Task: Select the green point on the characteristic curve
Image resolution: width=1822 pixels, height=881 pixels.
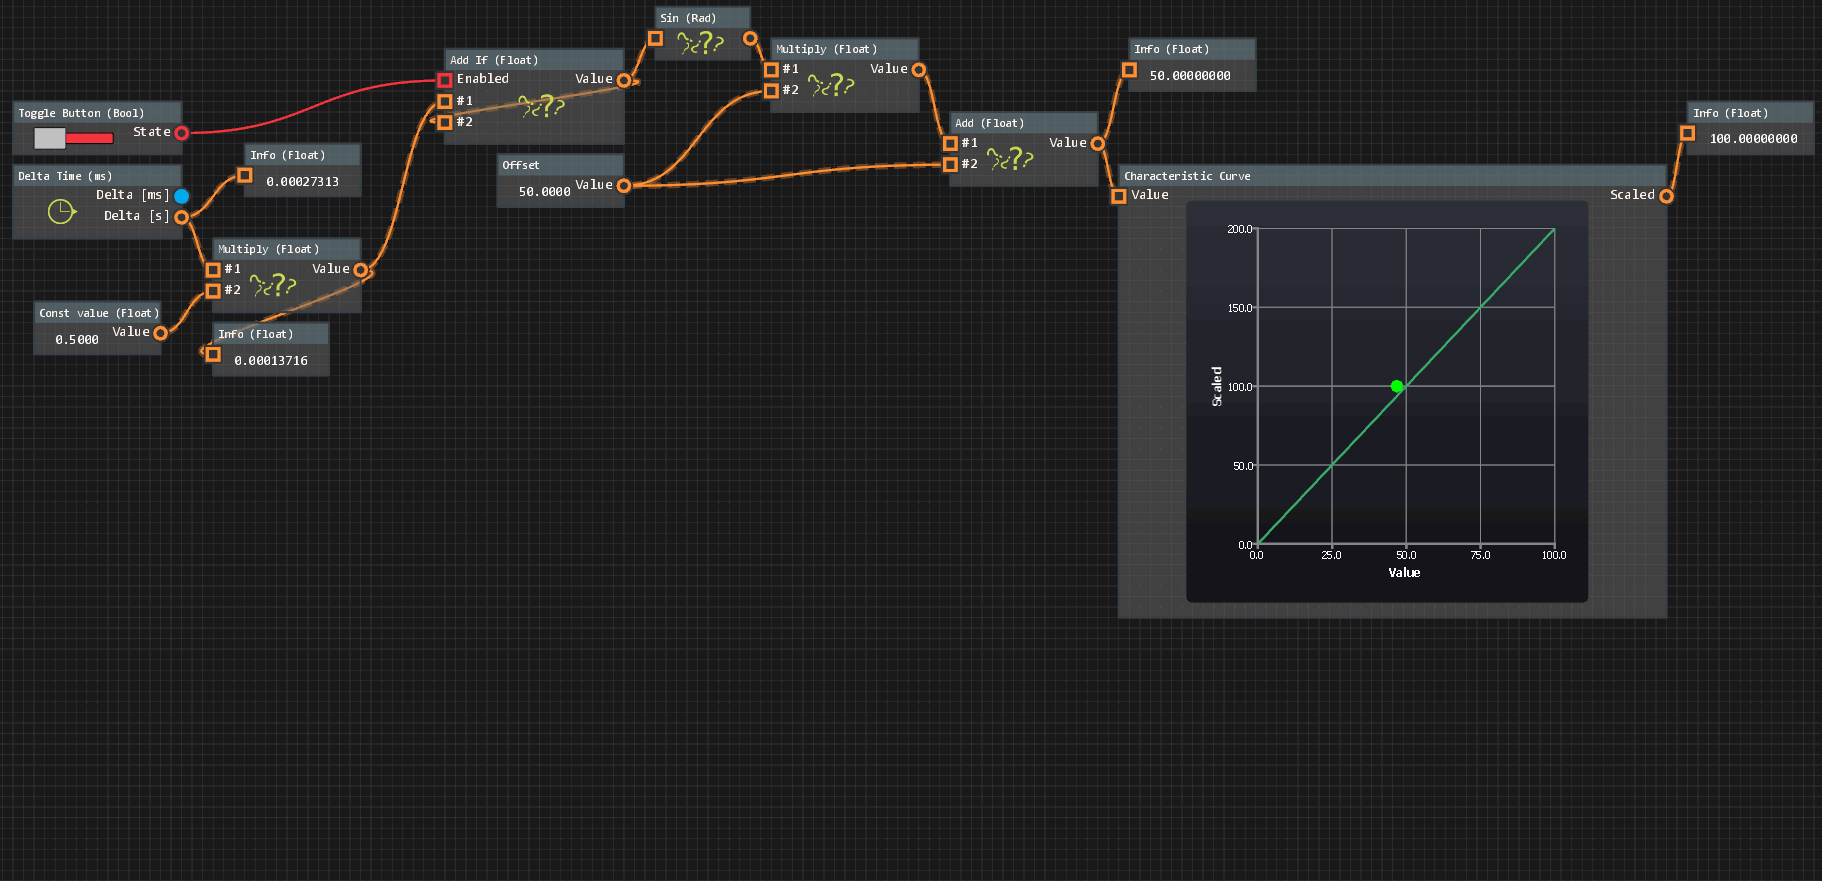Action: 1397,386
